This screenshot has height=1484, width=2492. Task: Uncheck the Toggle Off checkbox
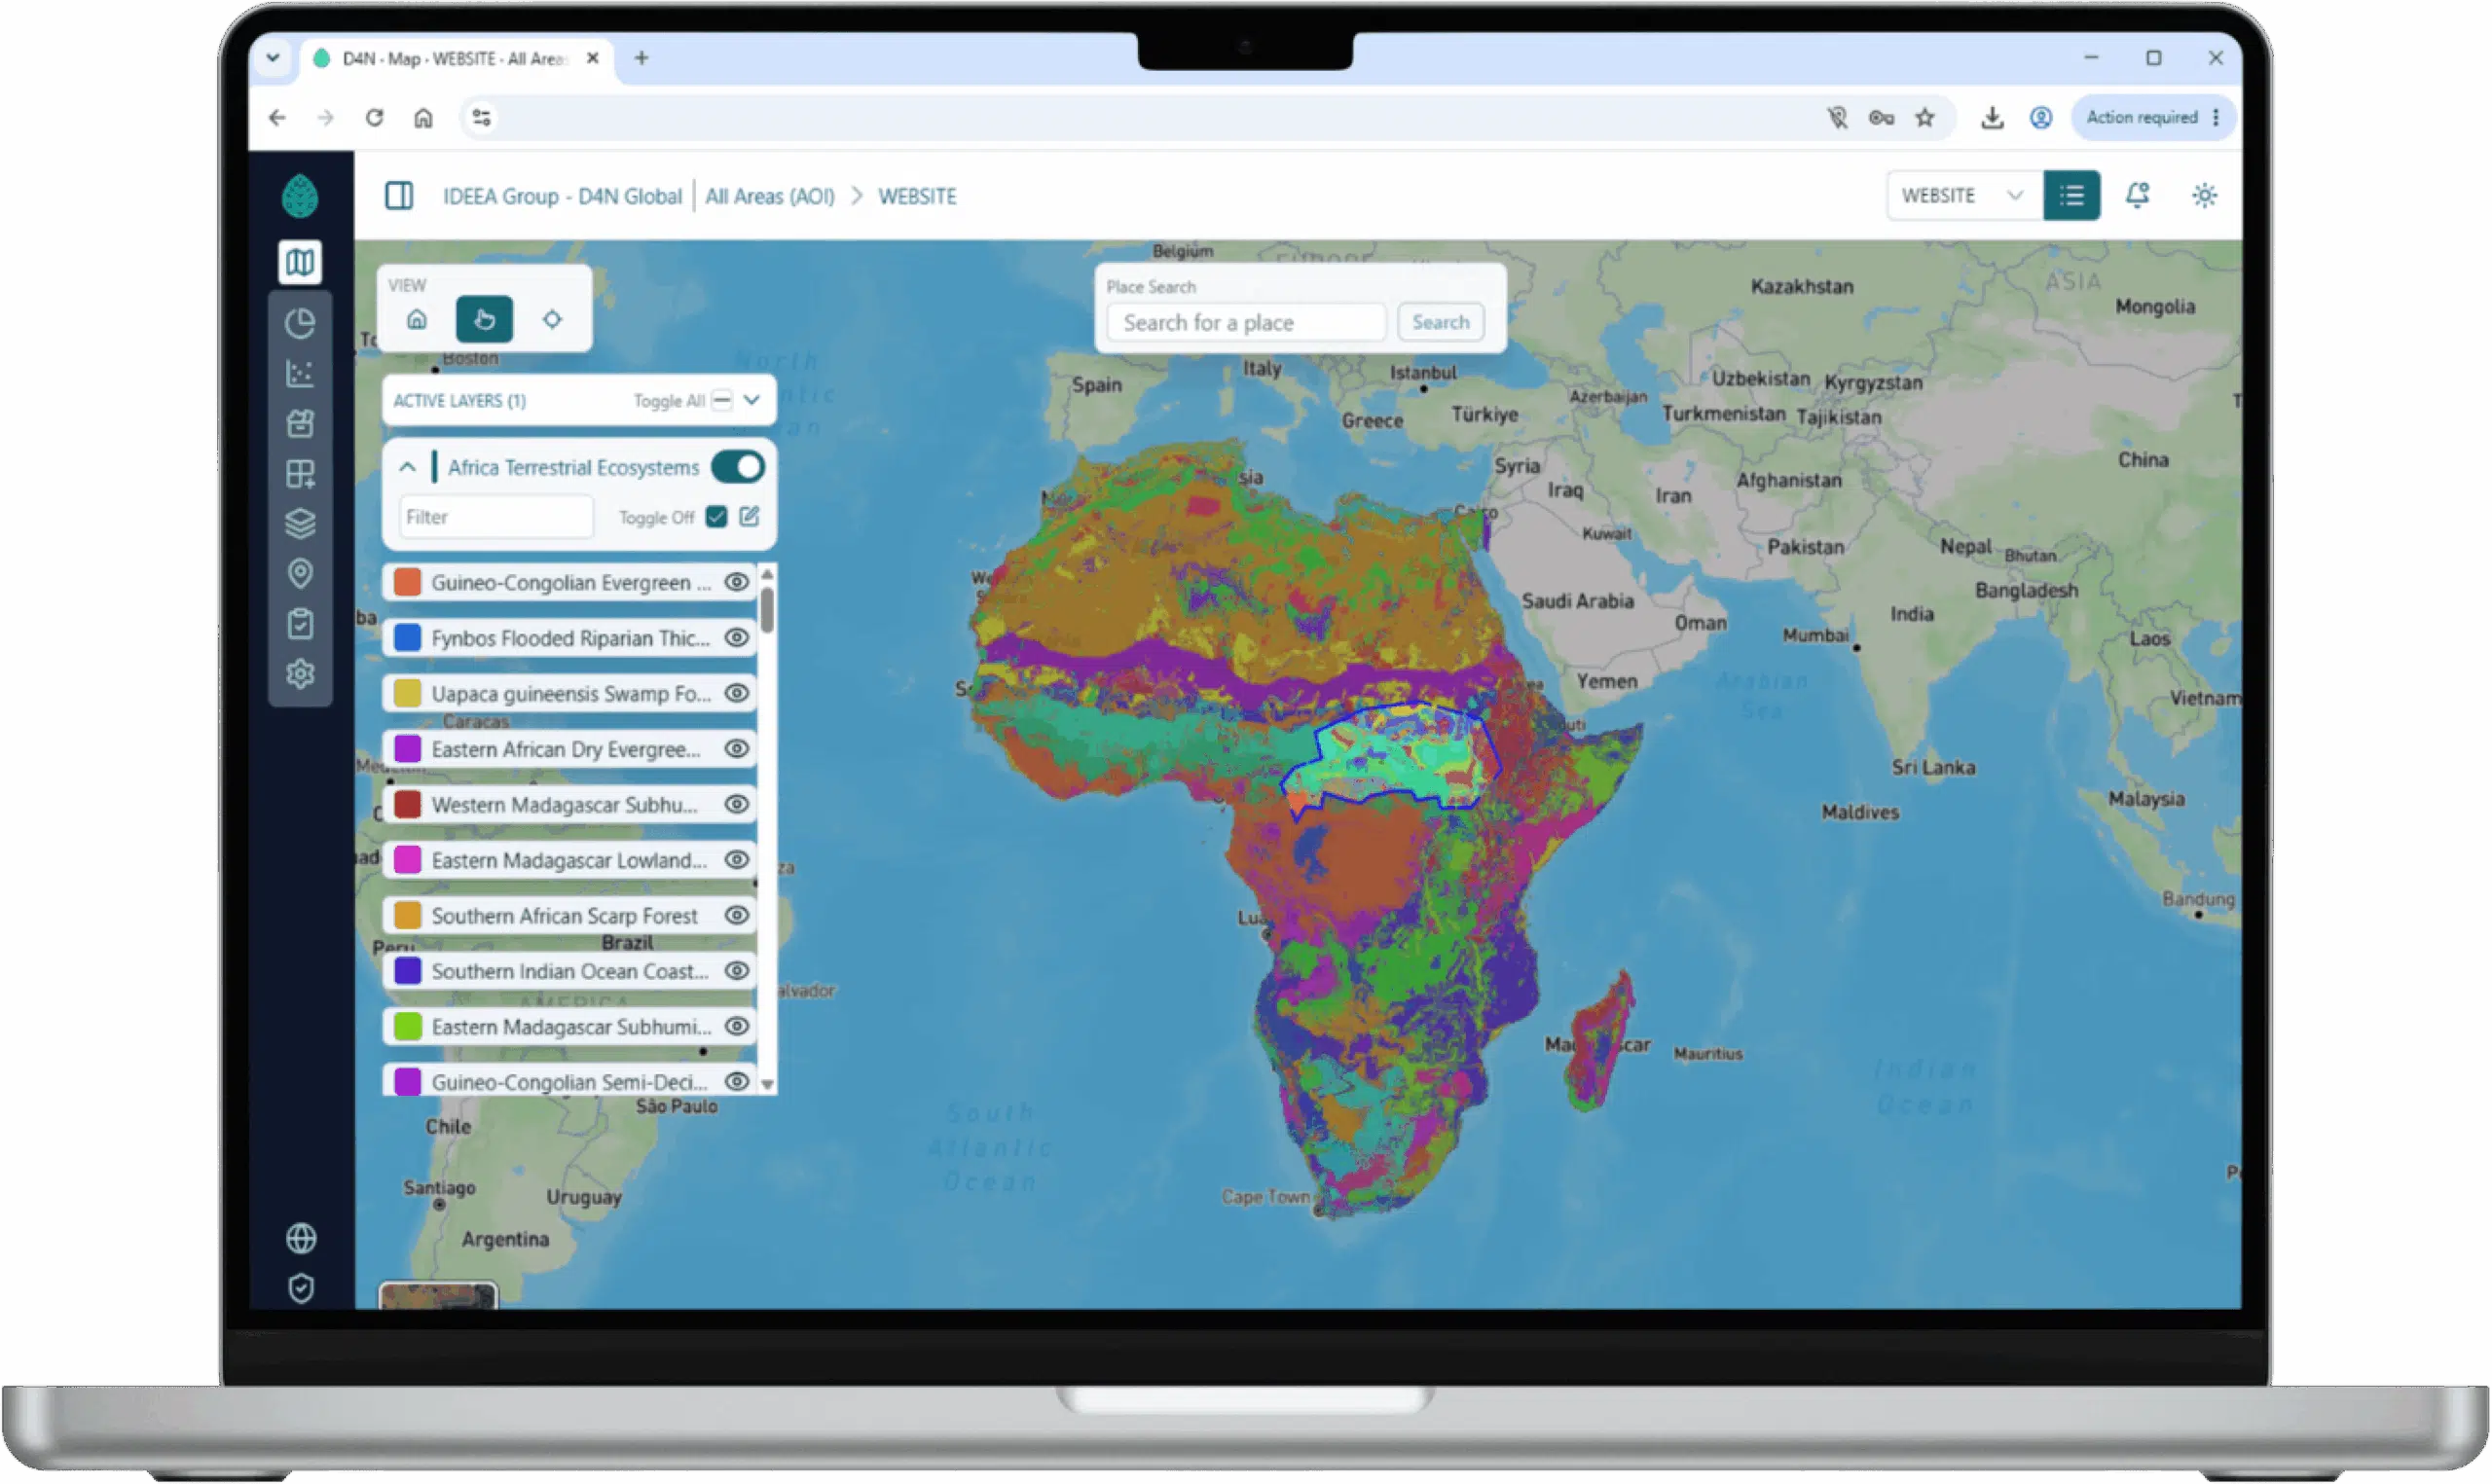tap(717, 517)
